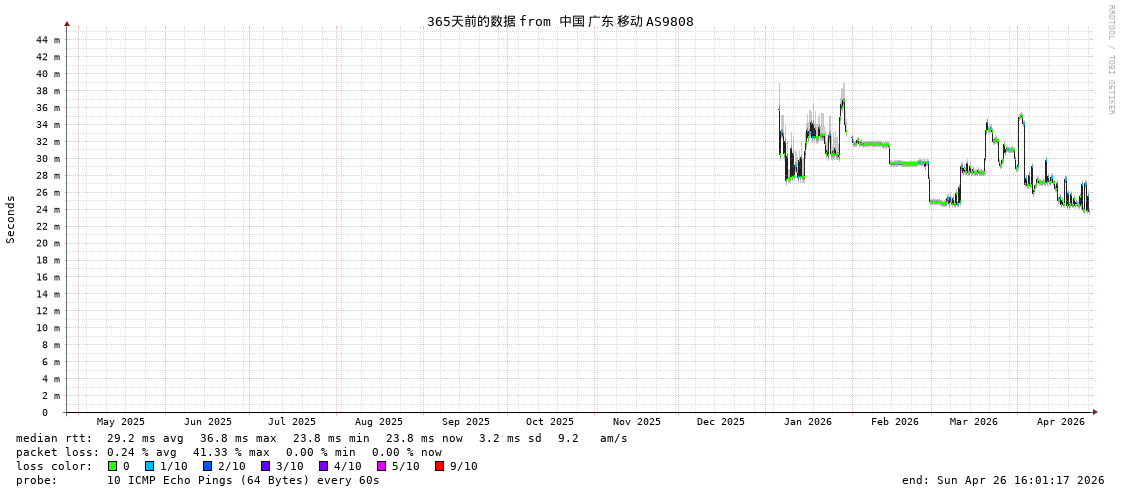Viewport: 1121px width, 494px height.
Task: Click the Jan 2026 x-axis label
Action: tap(807, 422)
